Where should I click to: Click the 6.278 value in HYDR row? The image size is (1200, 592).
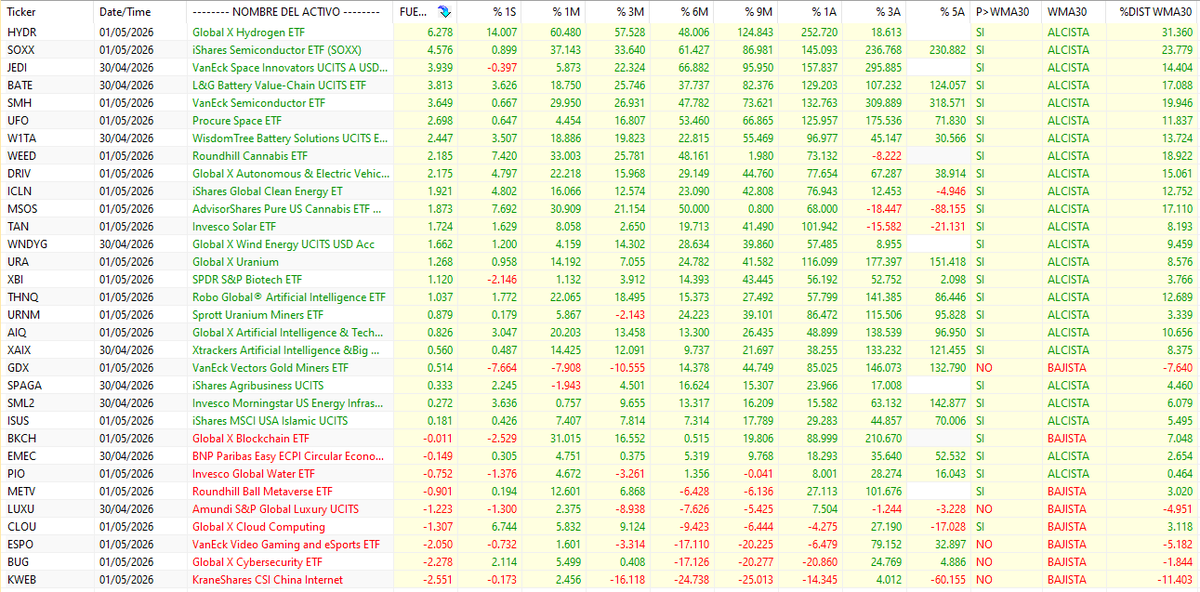click(x=439, y=32)
